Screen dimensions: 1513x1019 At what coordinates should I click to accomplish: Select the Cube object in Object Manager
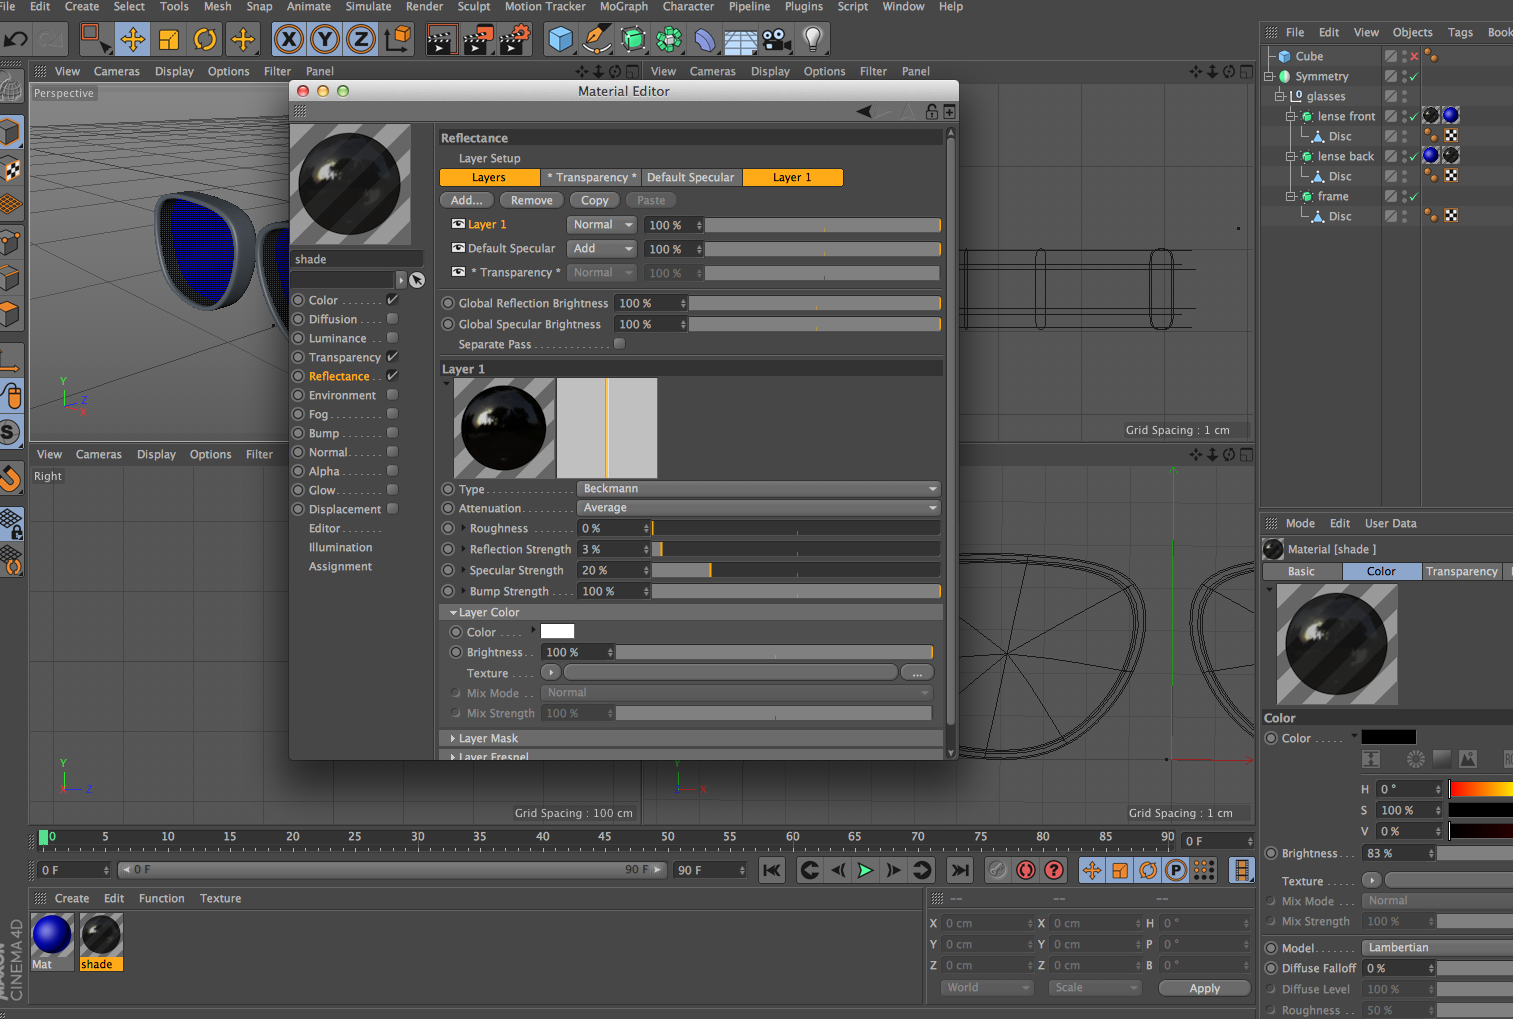coord(1309,57)
